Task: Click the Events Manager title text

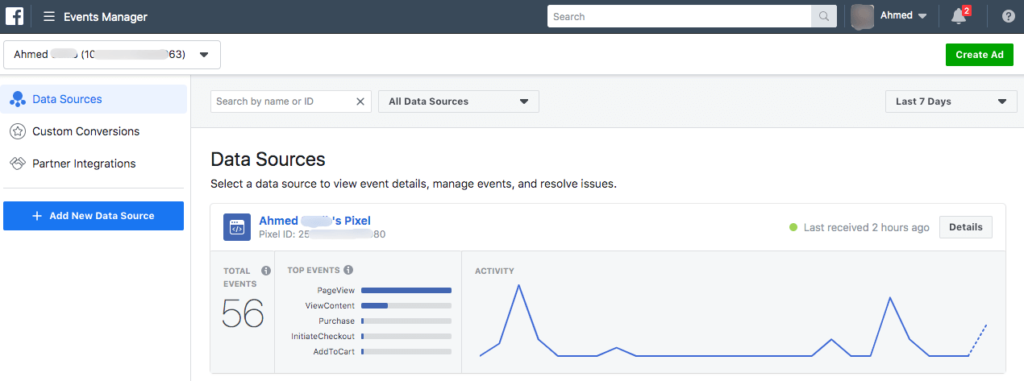Action: 105,17
